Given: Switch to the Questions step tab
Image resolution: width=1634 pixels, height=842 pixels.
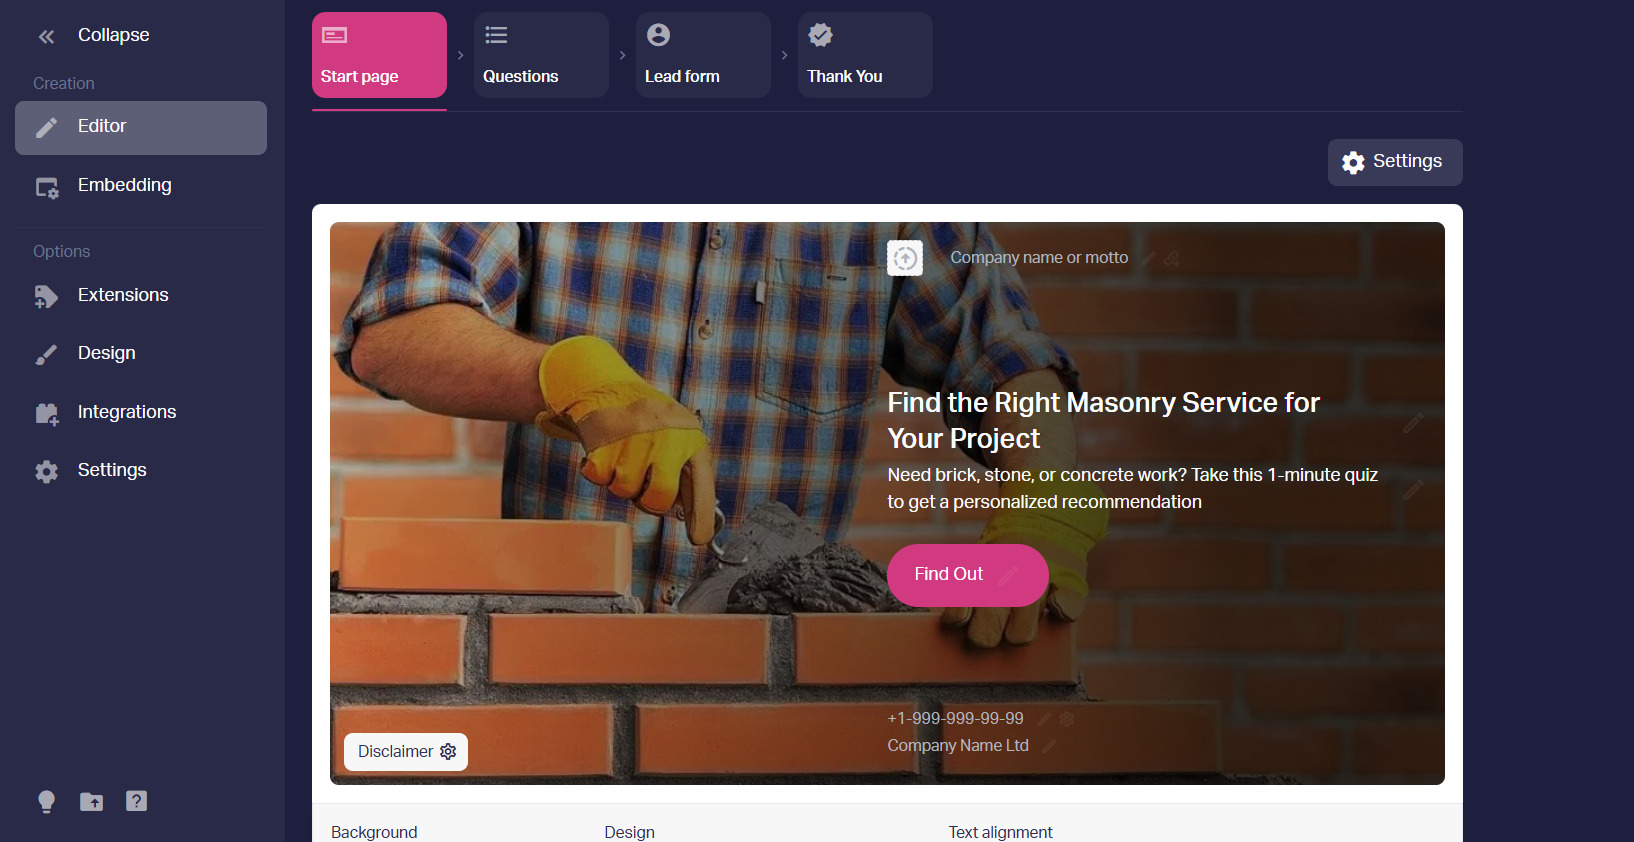Looking at the screenshot, I should point(541,55).
